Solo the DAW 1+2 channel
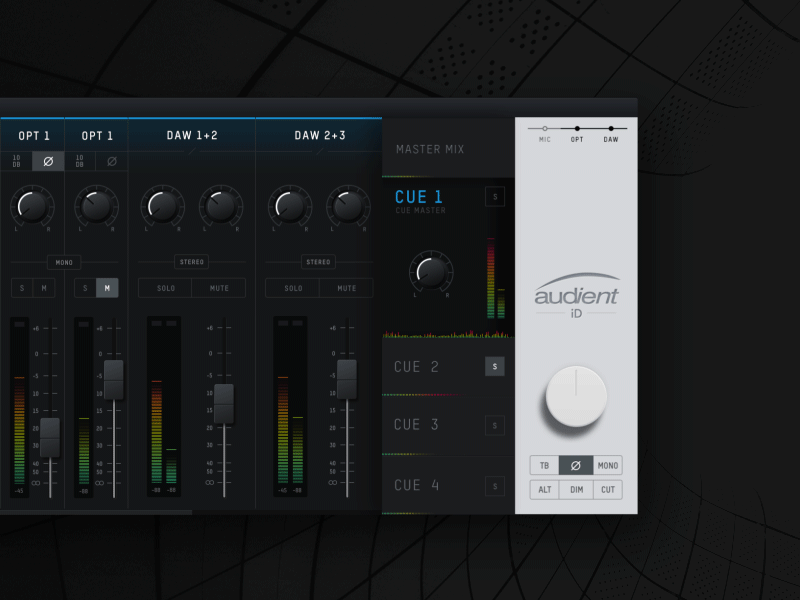The height and width of the screenshot is (600, 800). coord(165,288)
